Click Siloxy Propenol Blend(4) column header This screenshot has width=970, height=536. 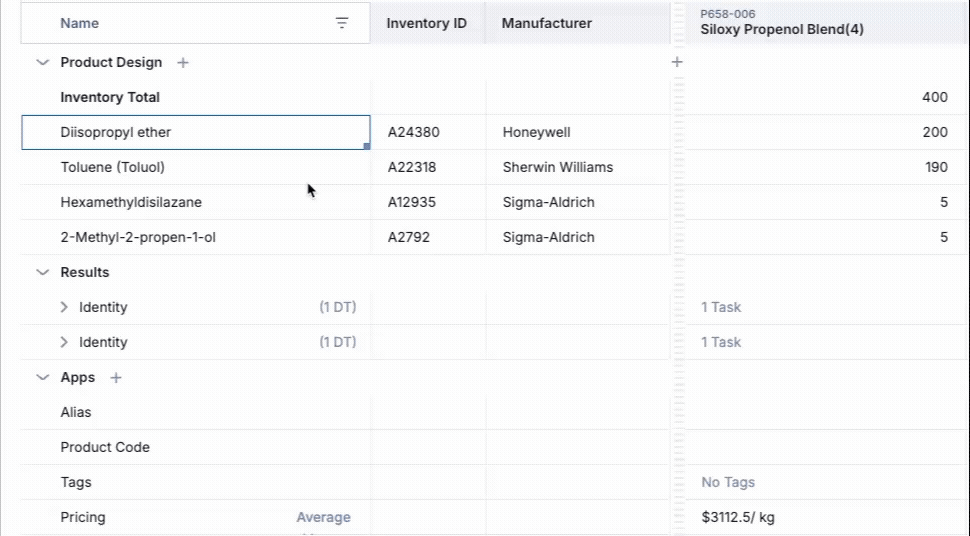(782, 30)
